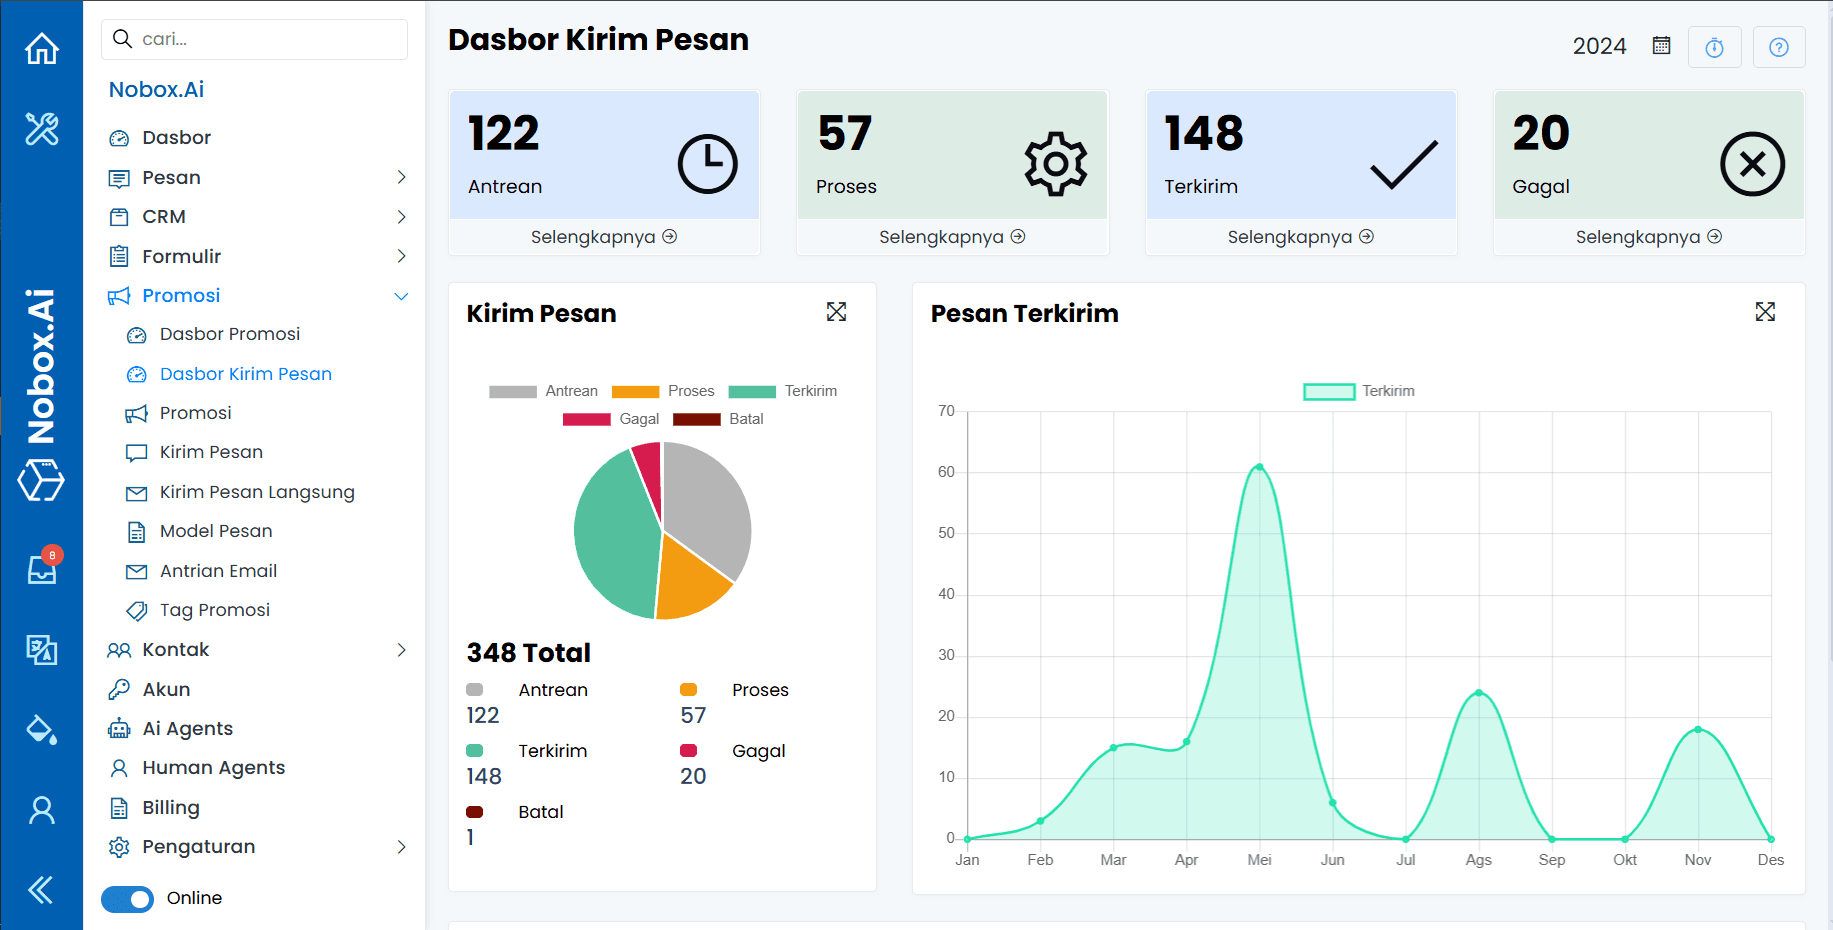Expand the Pesan menu entry

tap(402, 177)
